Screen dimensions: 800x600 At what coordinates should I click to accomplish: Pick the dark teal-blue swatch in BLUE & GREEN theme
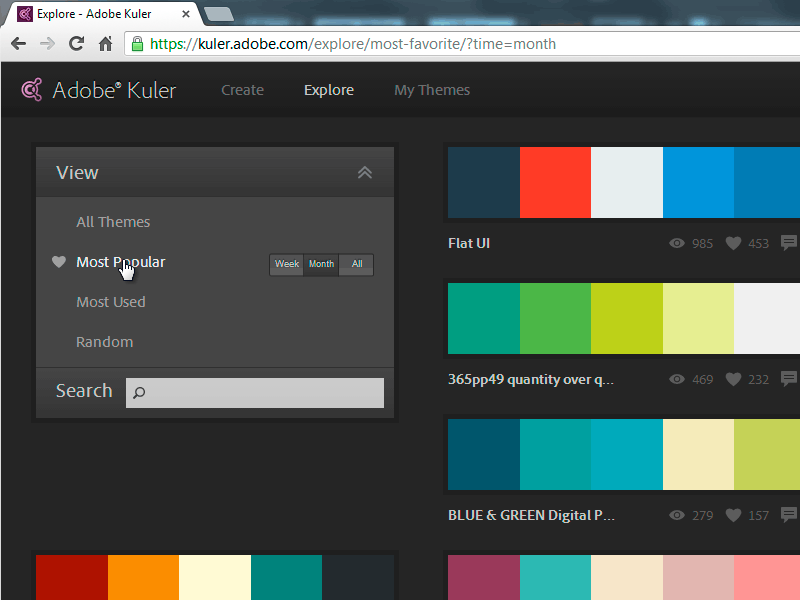pyautogui.click(x=484, y=455)
